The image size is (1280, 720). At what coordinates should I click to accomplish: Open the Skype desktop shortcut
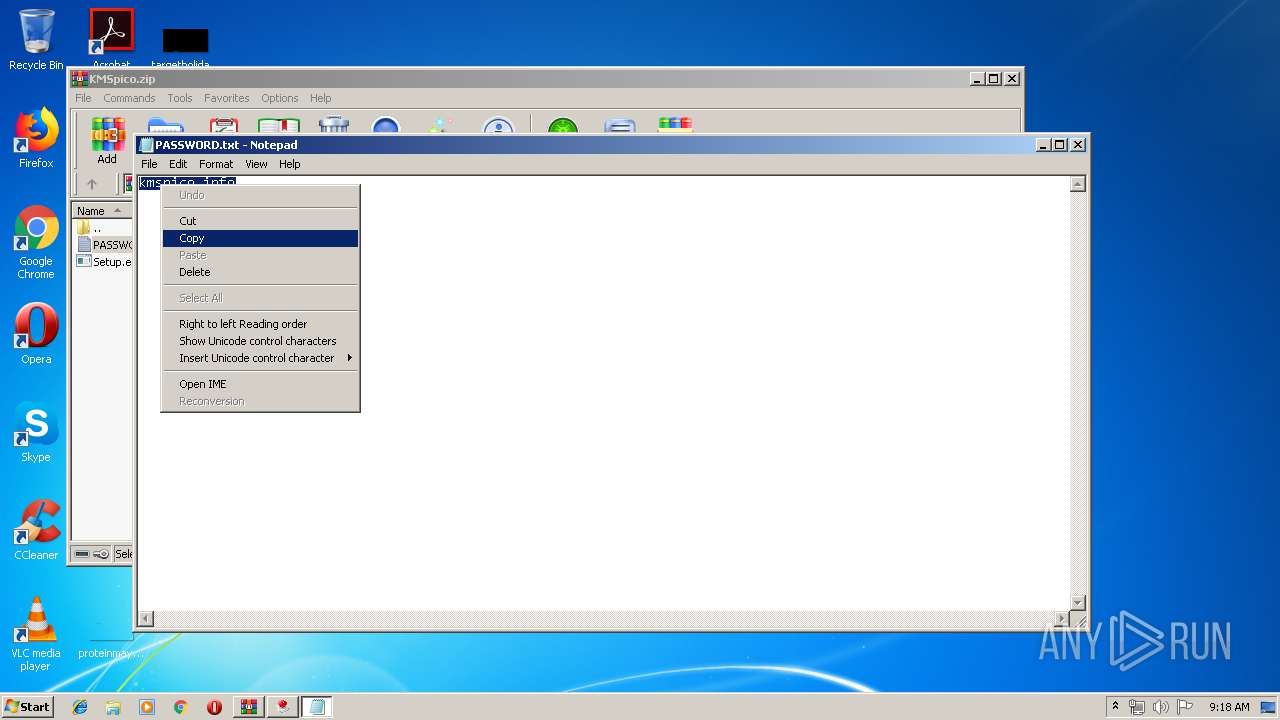point(36,432)
